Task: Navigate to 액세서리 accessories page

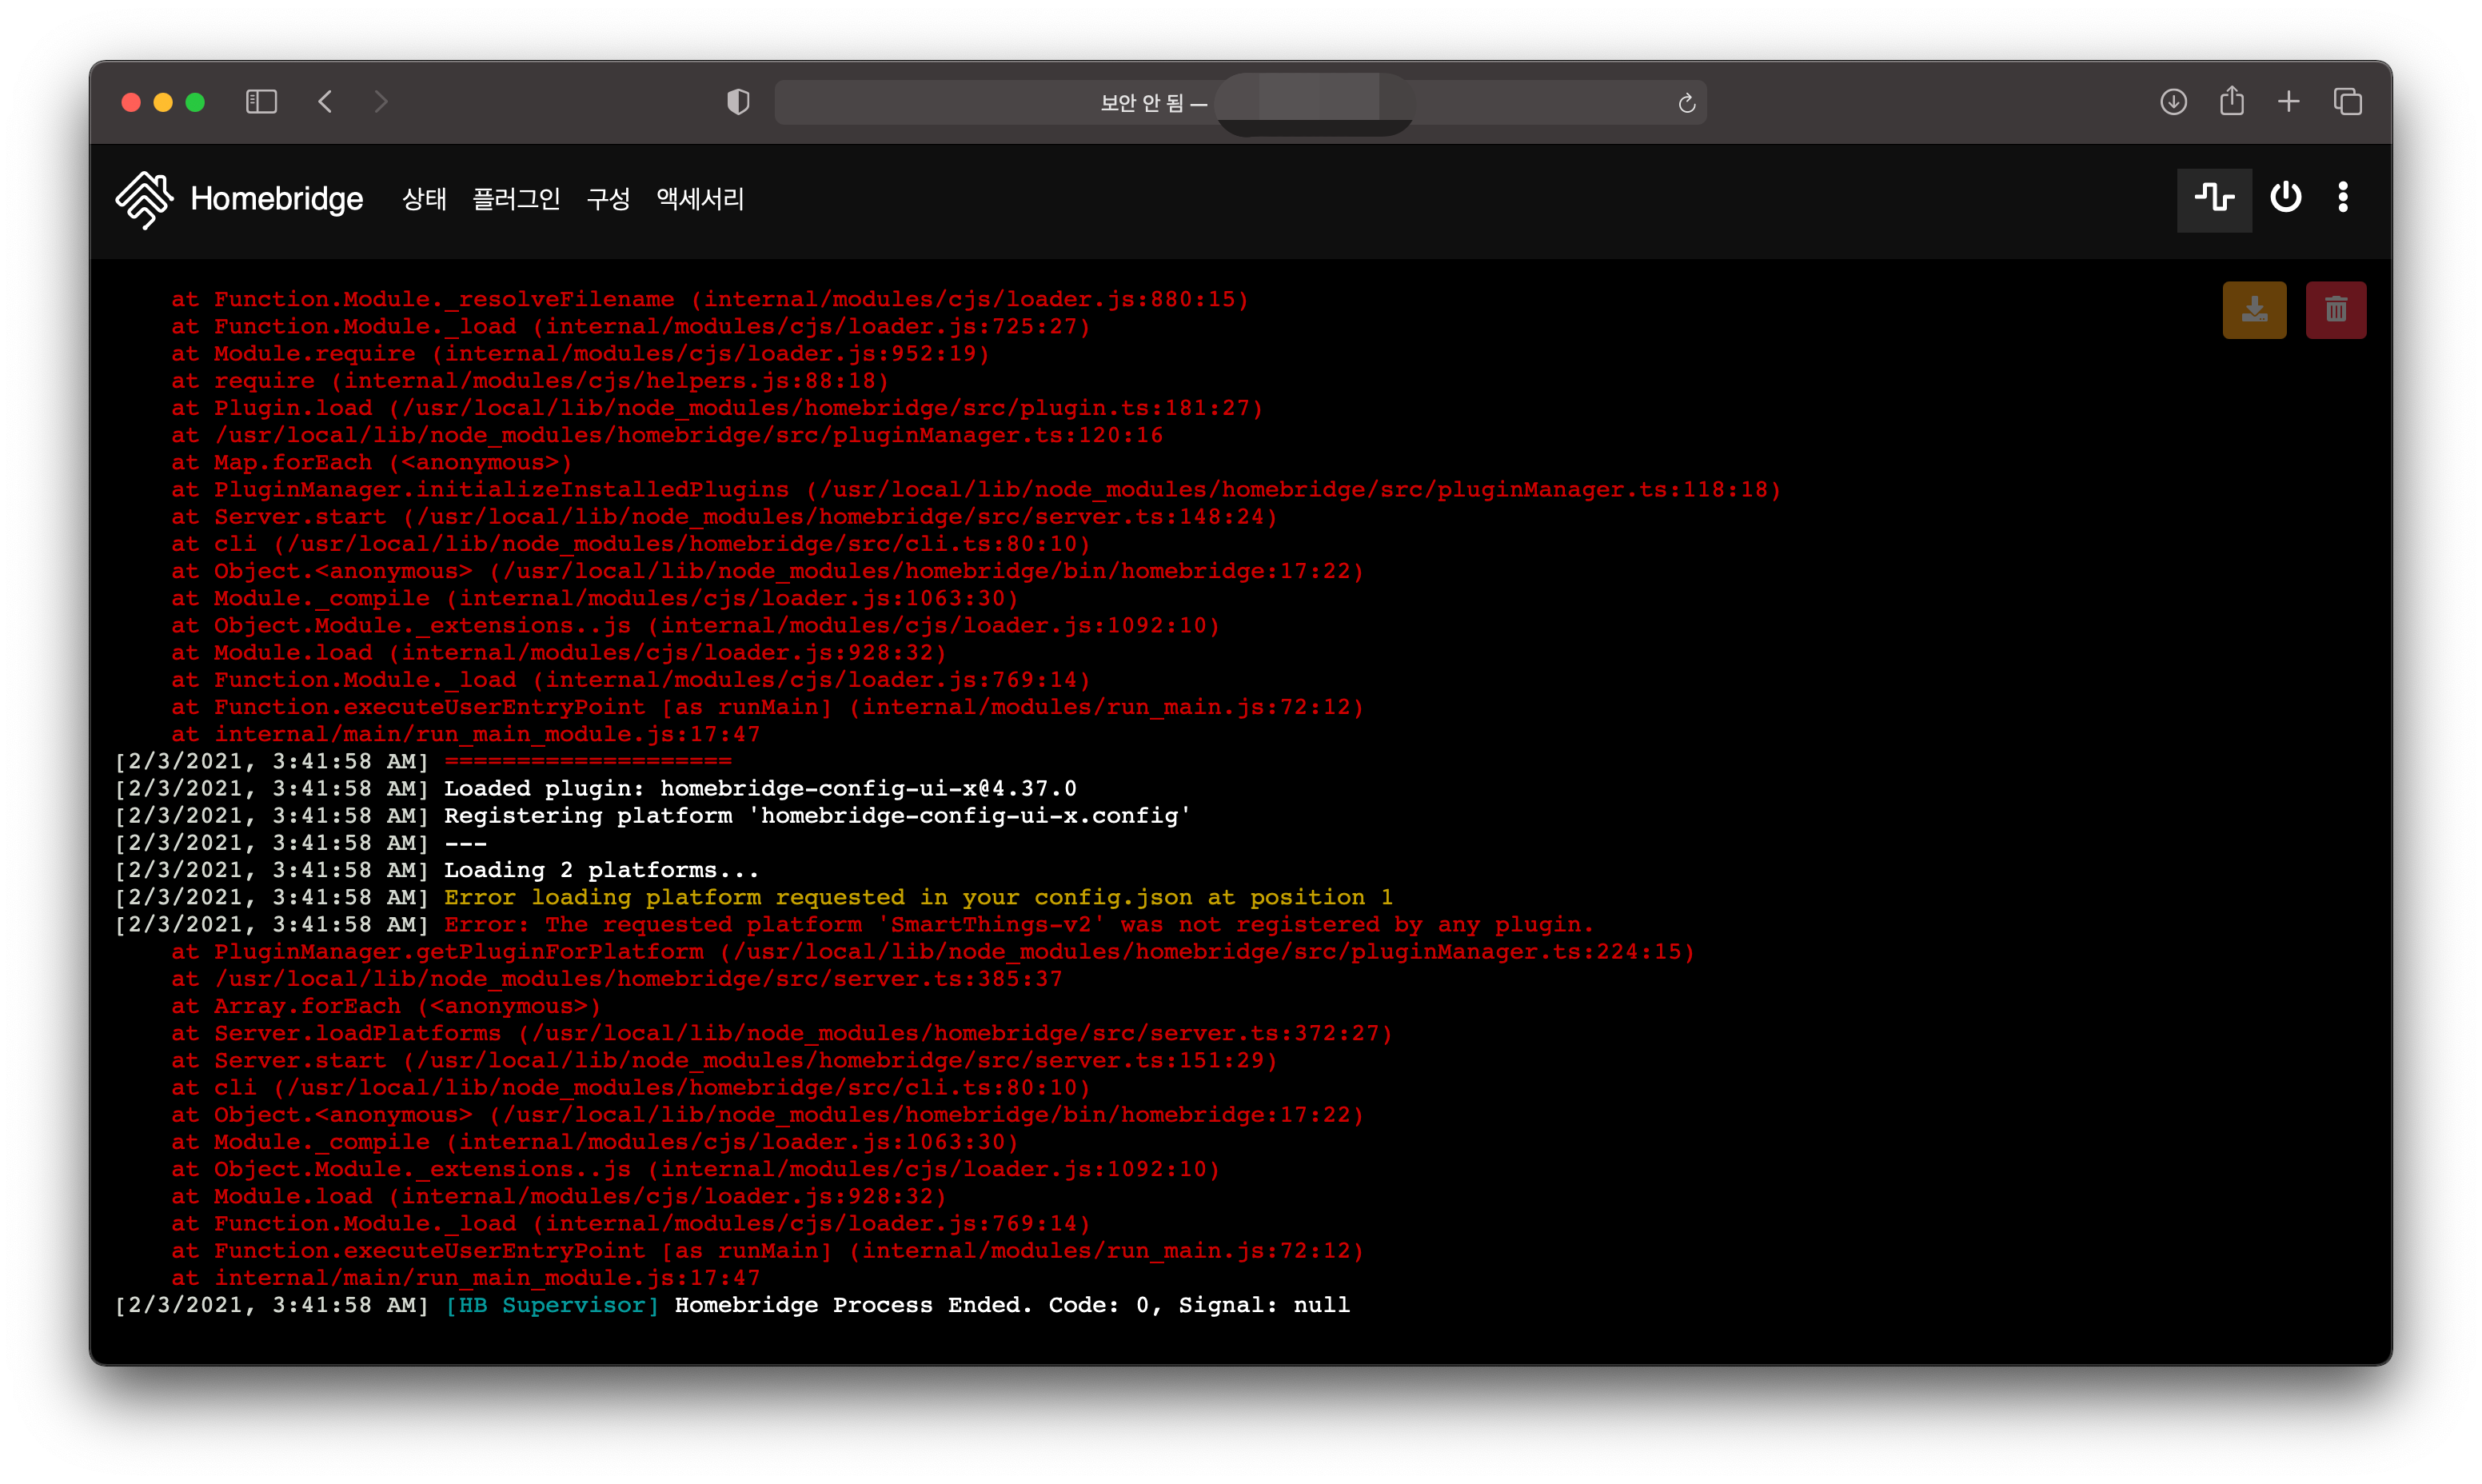Action: [x=700, y=199]
